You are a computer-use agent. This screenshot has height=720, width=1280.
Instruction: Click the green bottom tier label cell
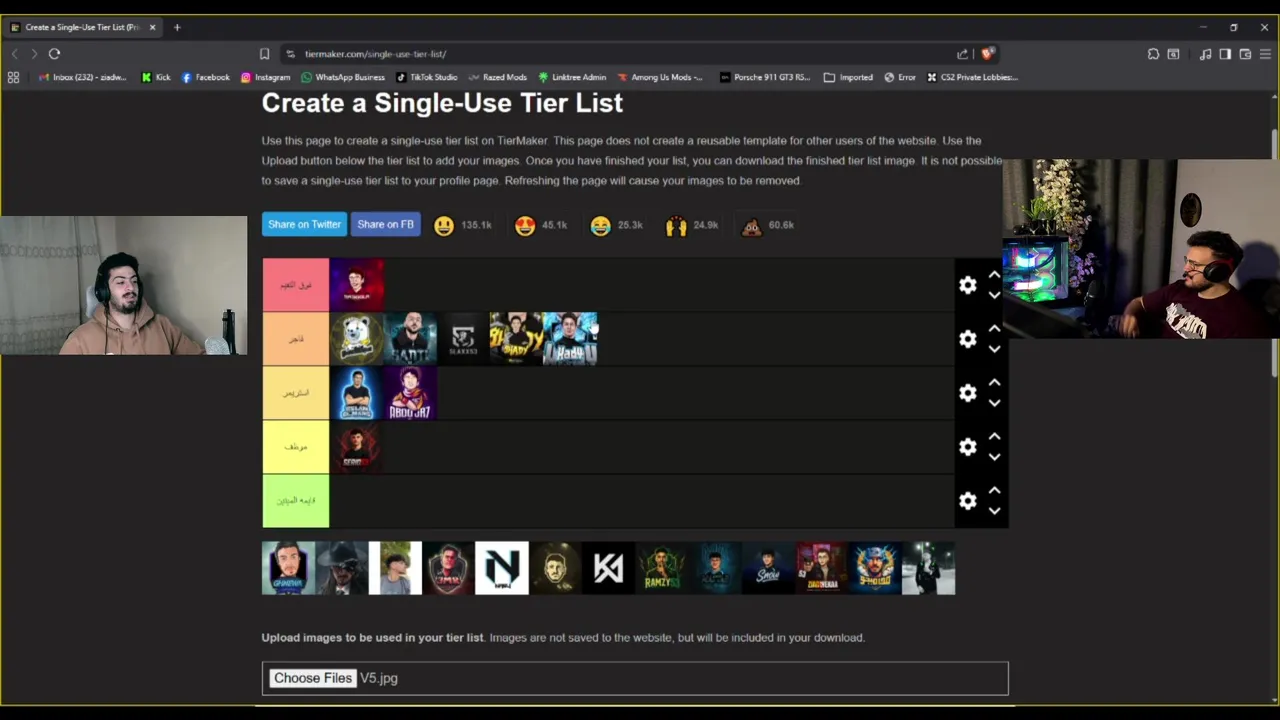click(296, 501)
